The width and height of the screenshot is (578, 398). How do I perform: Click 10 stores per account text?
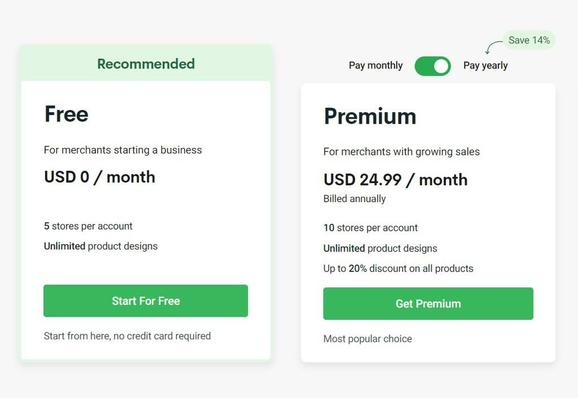coord(370,228)
